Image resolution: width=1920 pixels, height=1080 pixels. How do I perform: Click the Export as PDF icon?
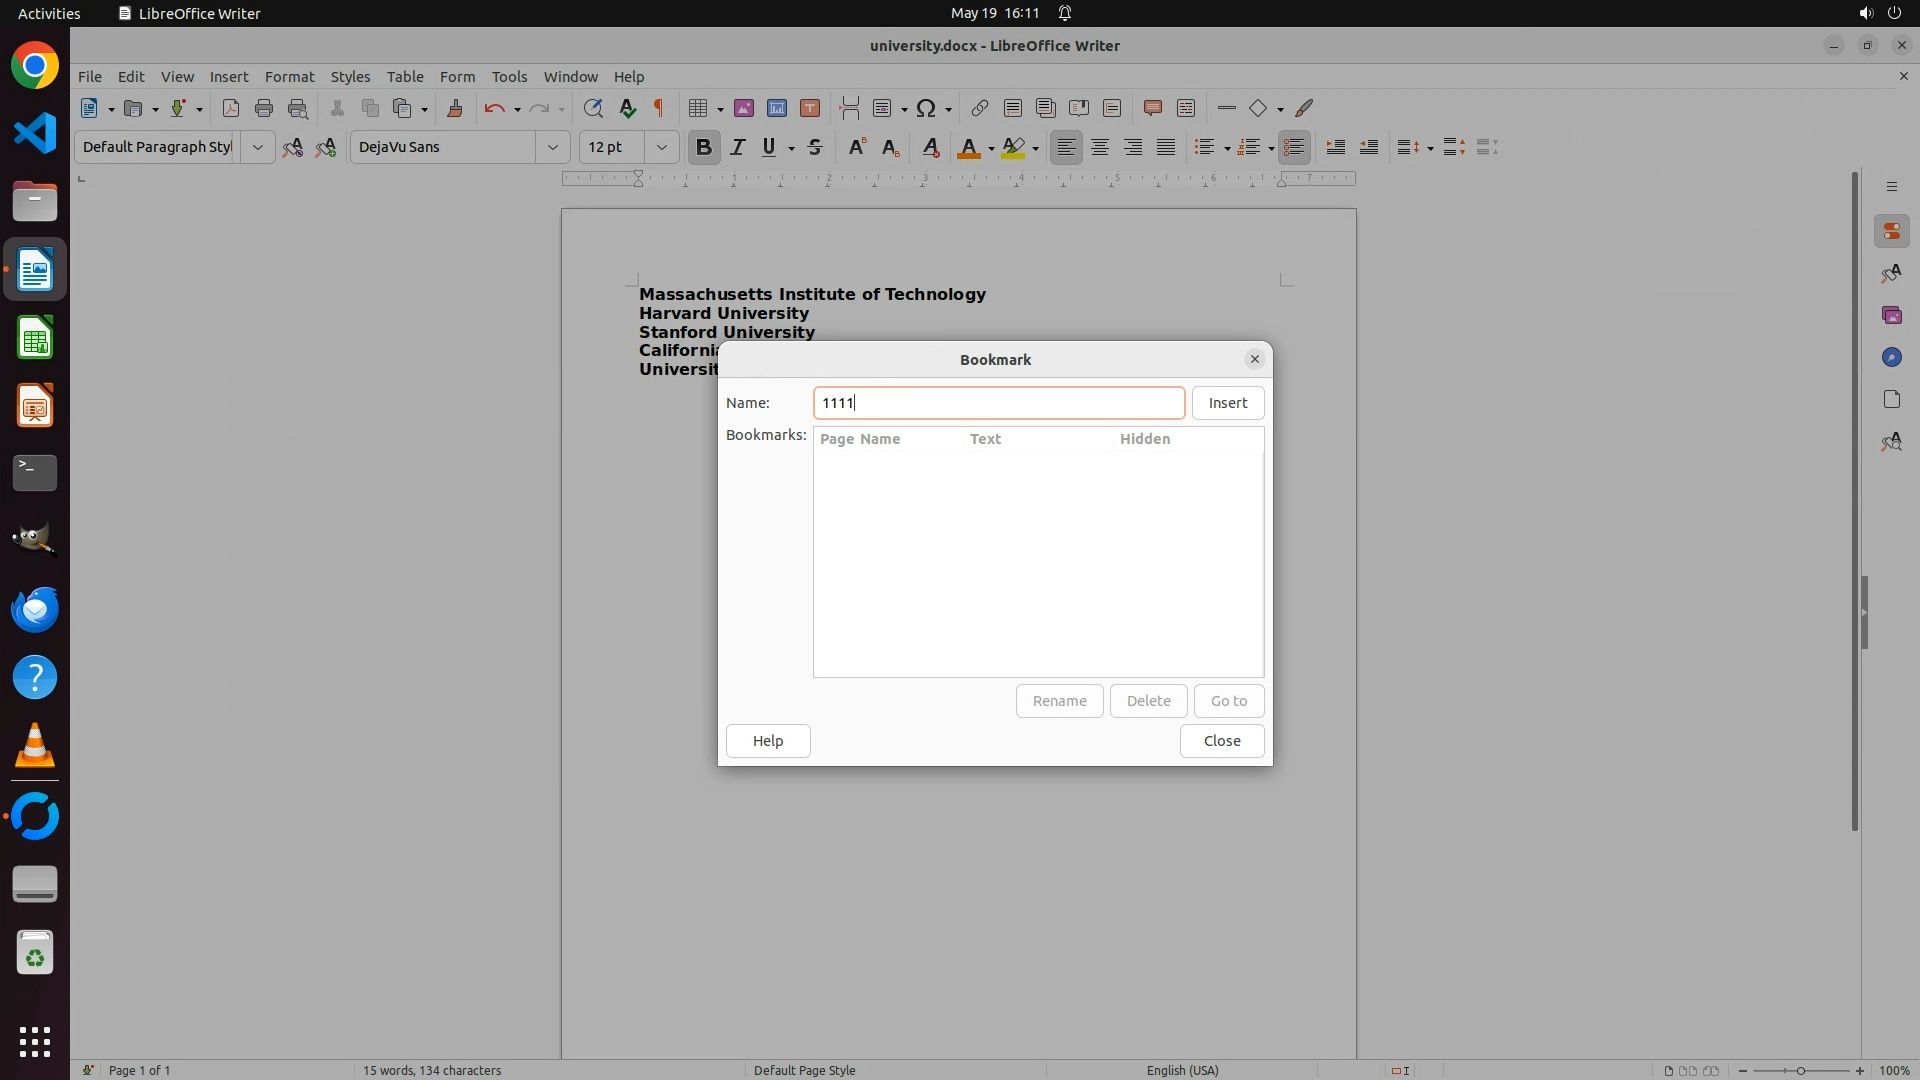coord(230,108)
